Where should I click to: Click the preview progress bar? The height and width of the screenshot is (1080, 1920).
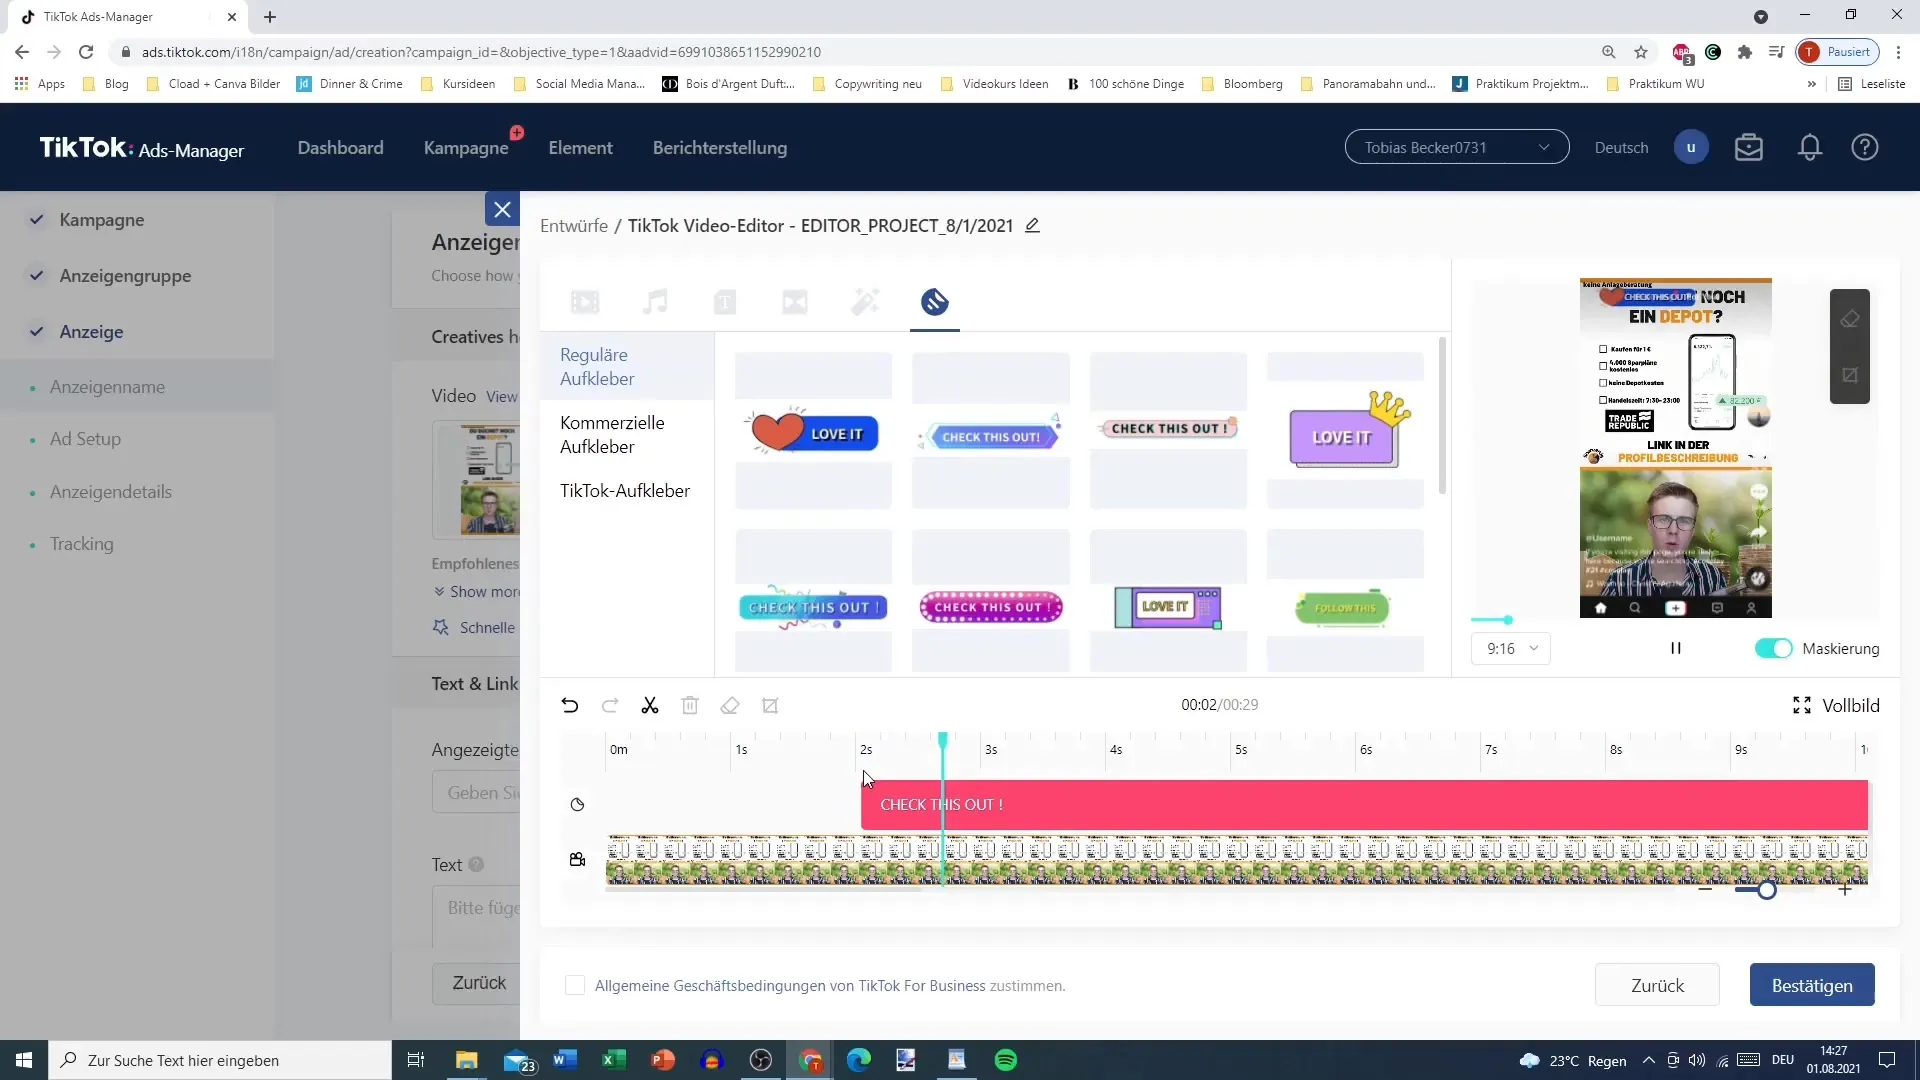(x=1490, y=621)
